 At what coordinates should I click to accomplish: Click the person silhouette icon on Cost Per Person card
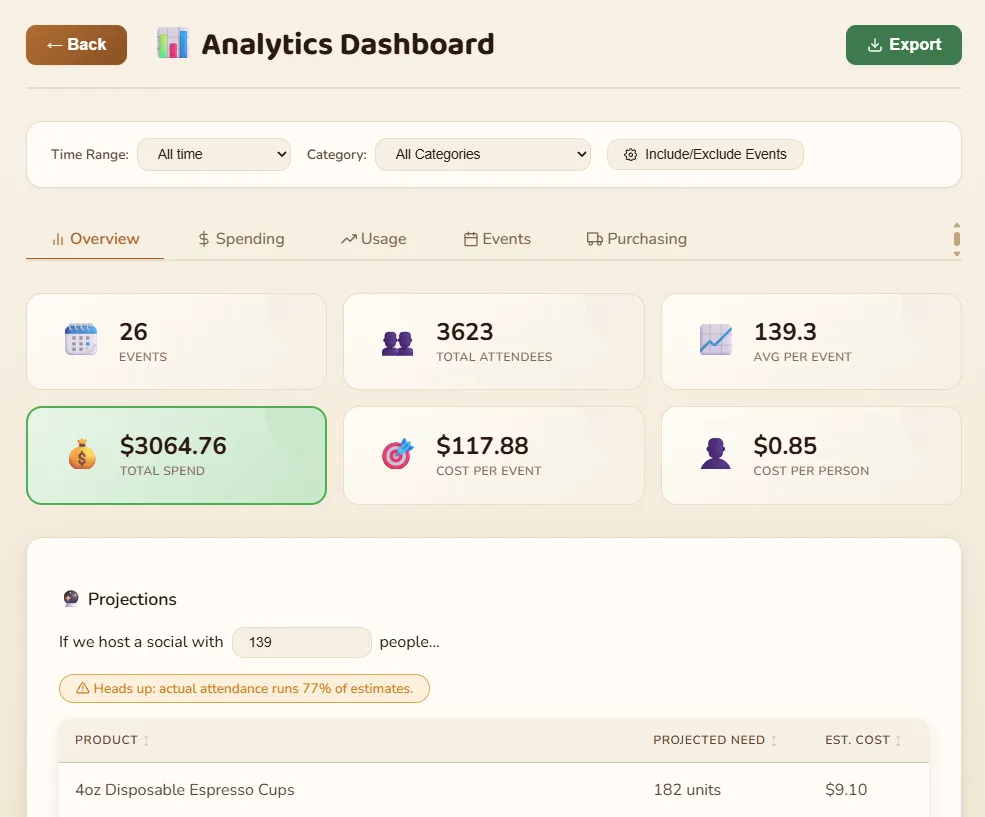click(716, 453)
